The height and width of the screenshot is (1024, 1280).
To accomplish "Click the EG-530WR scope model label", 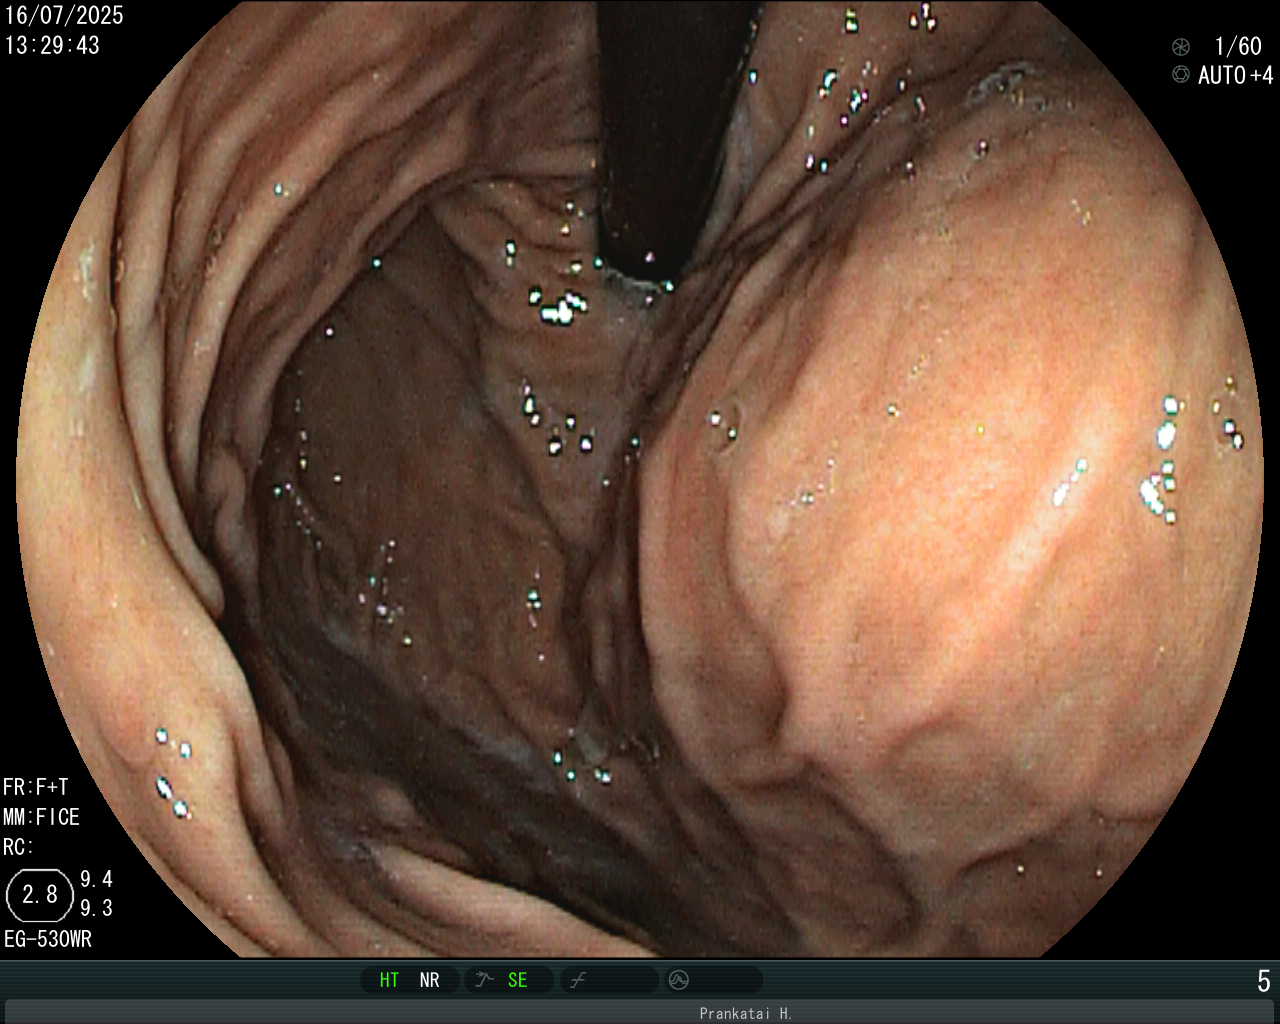I will 47,939.
